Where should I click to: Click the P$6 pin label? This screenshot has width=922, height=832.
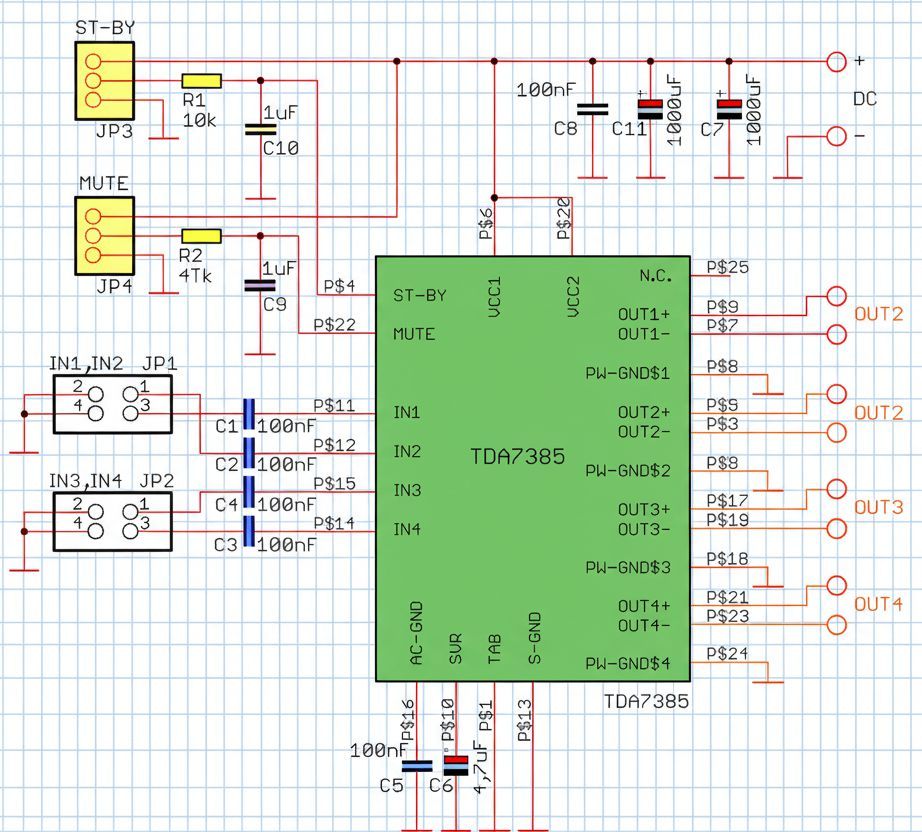point(486,225)
